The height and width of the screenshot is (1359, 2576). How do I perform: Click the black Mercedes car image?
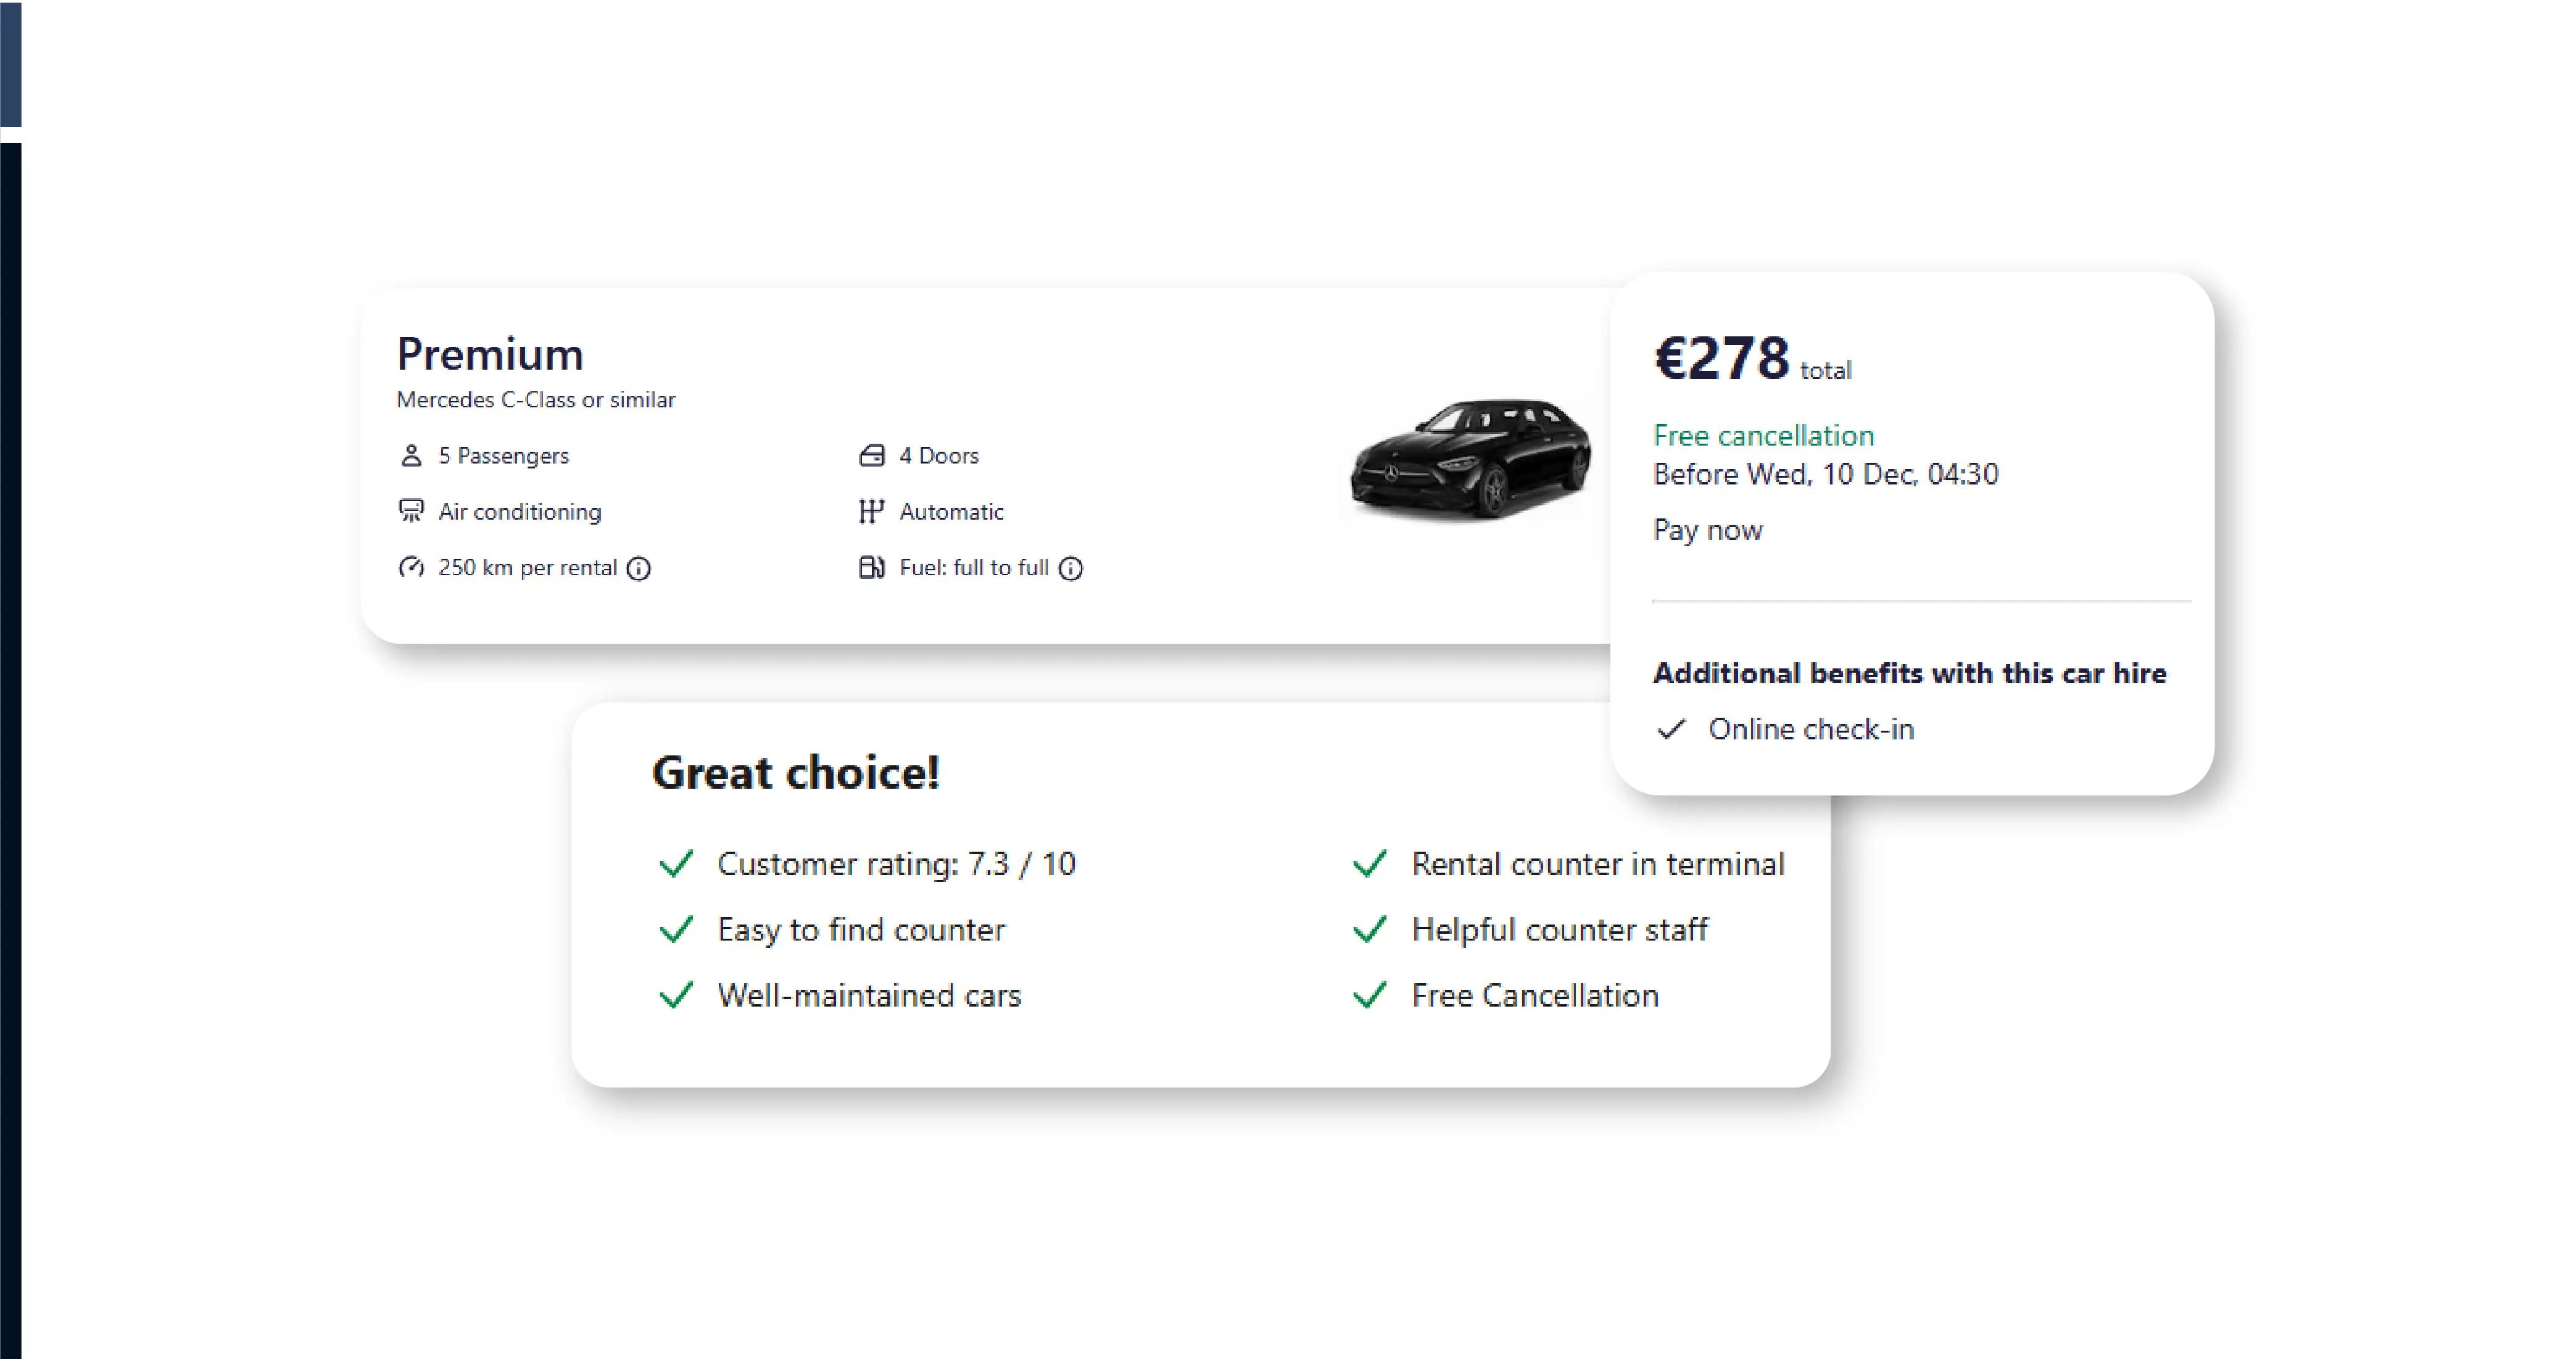pyautogui.click(x=1470, y=460)
